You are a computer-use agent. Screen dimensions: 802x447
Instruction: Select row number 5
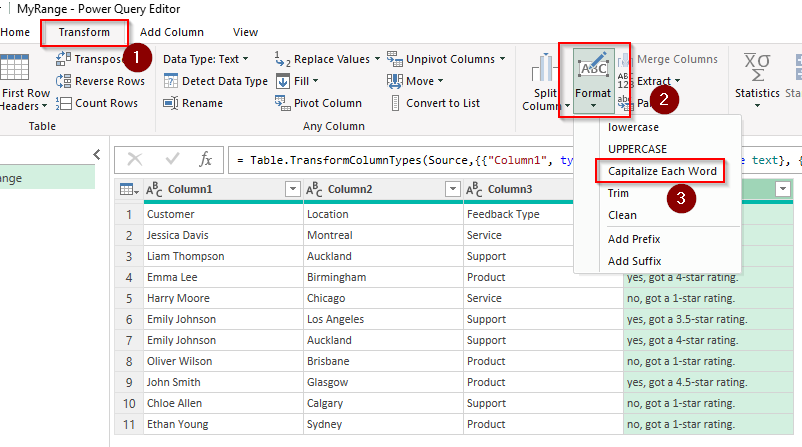click(129, 298)
